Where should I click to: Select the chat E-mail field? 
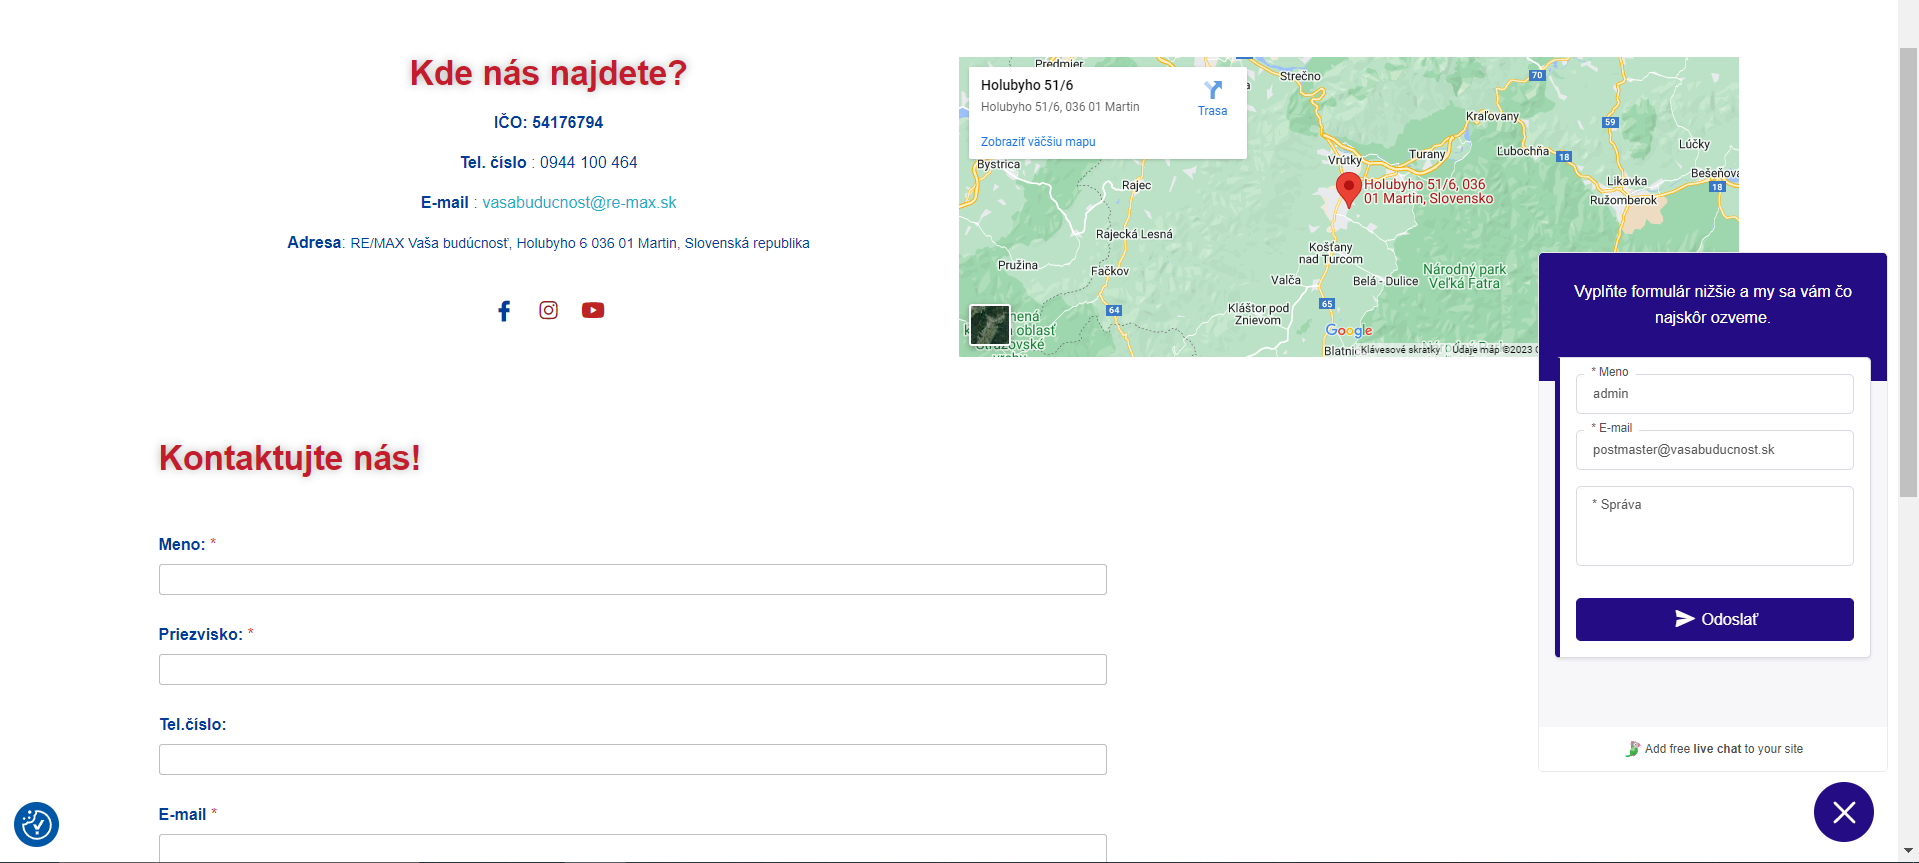(x=1714, y=450)
